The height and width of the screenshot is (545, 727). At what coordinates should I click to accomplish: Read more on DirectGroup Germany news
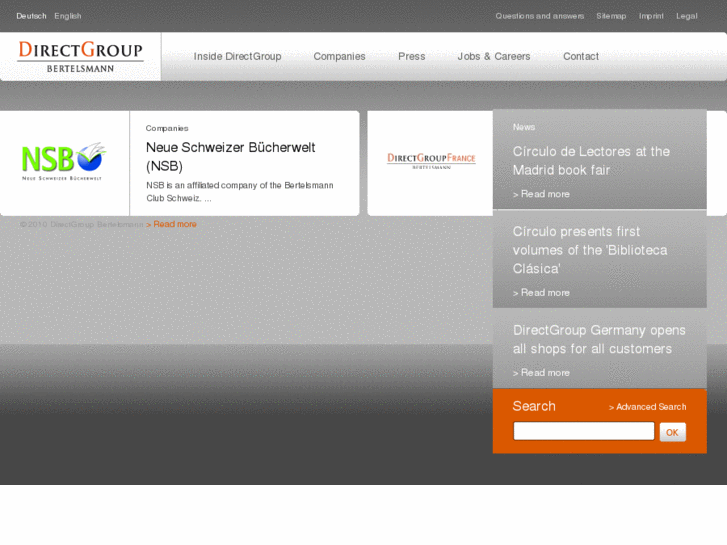click(x=541, y=372)
